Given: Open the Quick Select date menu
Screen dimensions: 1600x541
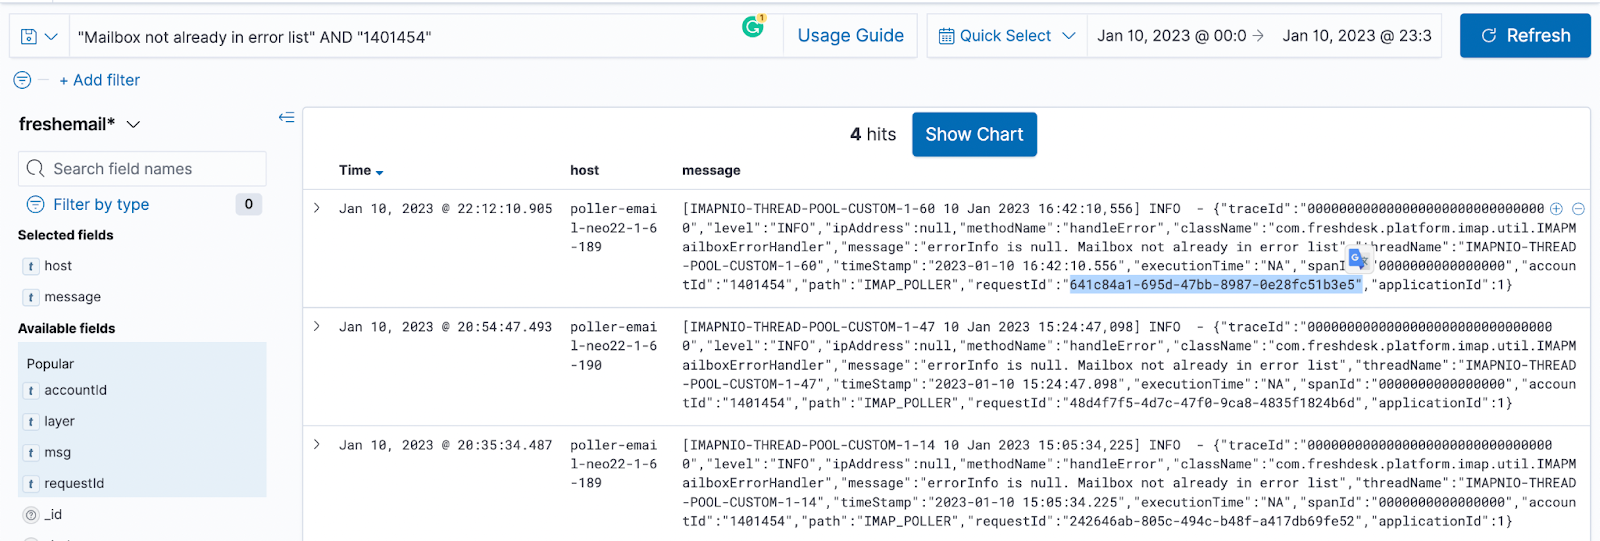Looking at the screenshot, I should (x=1007, y=36).
